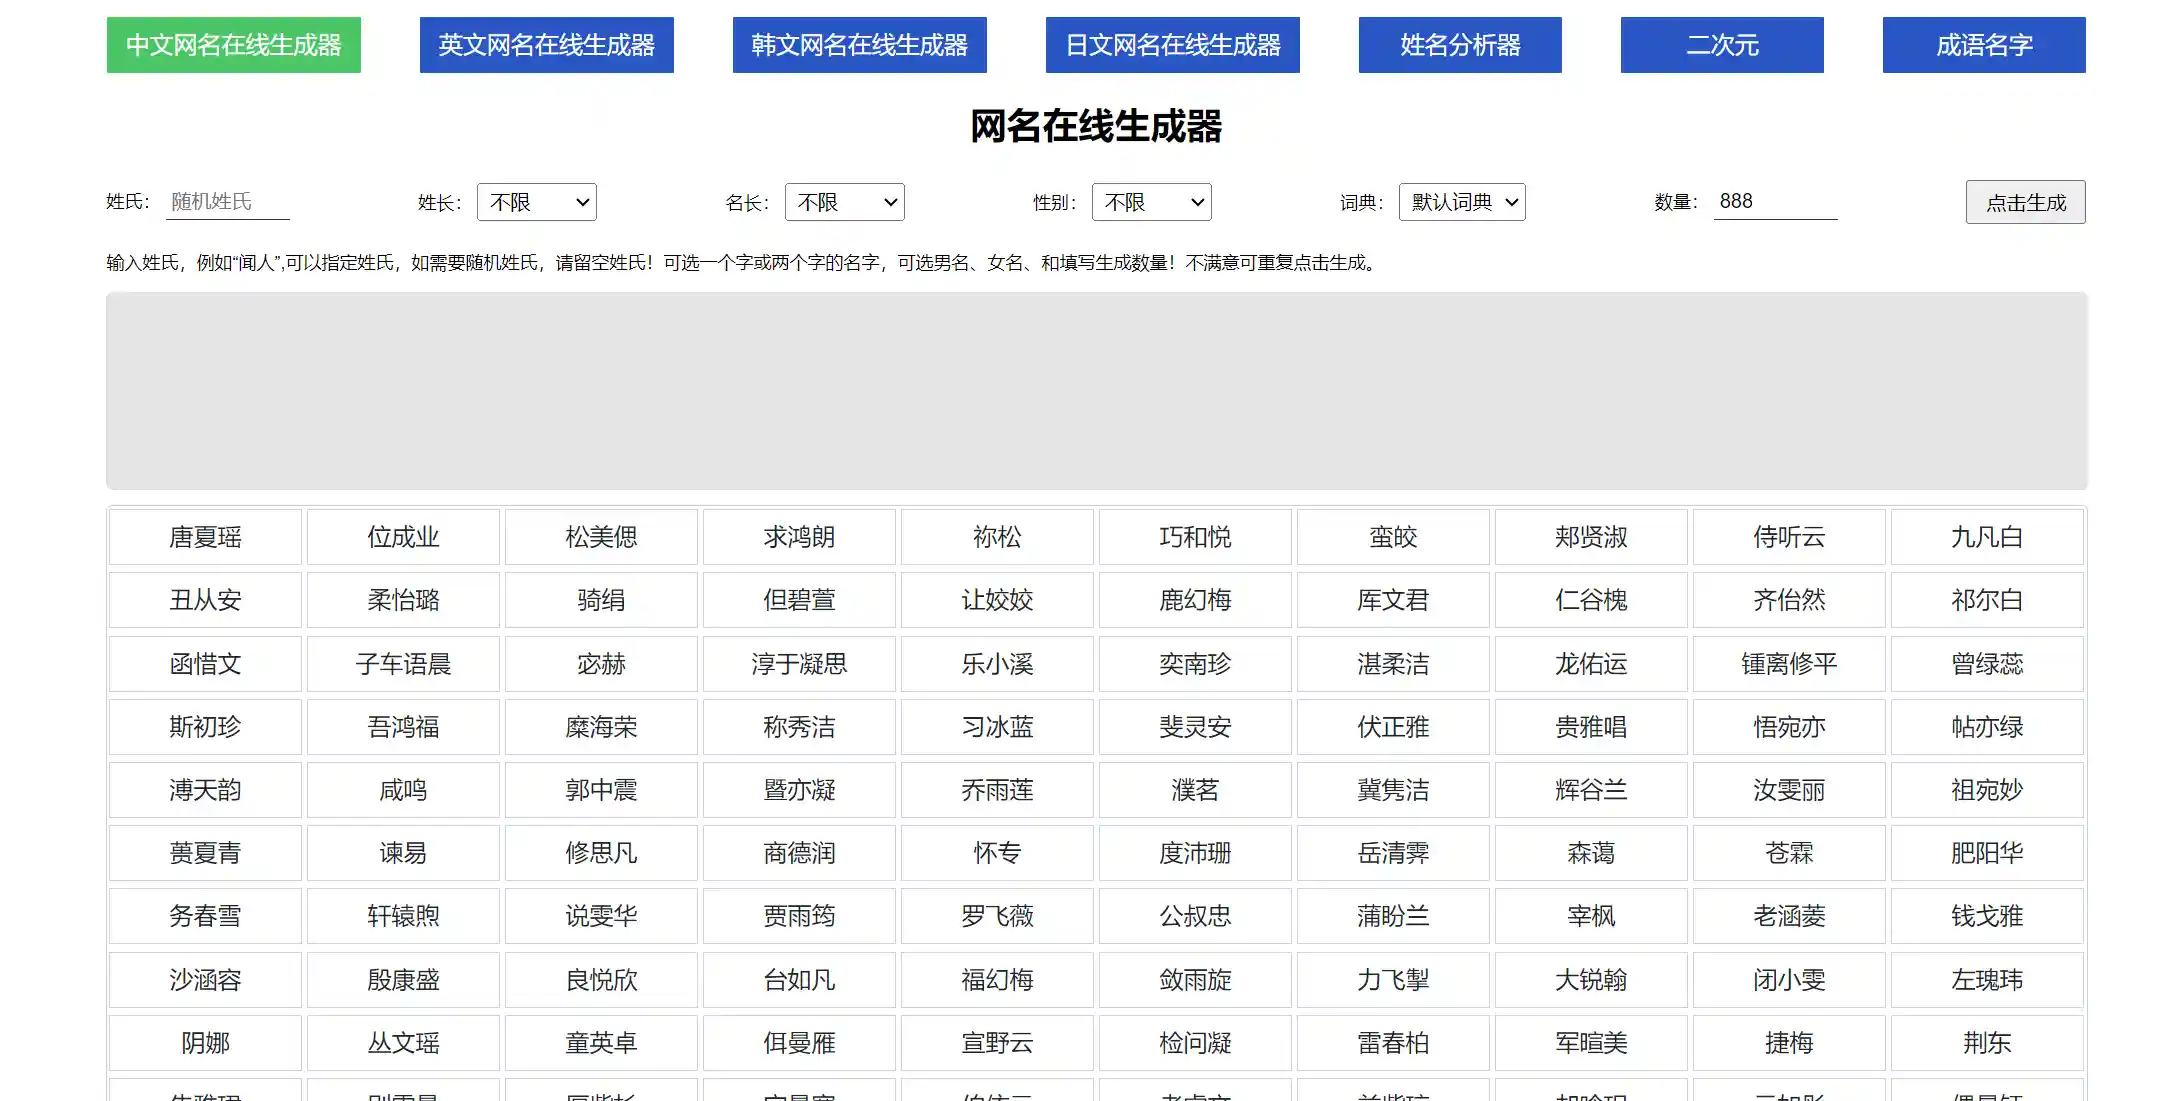Switch to the 二次元 generator
The image size is (2174, 1101).
click(x=1721, y=45)
